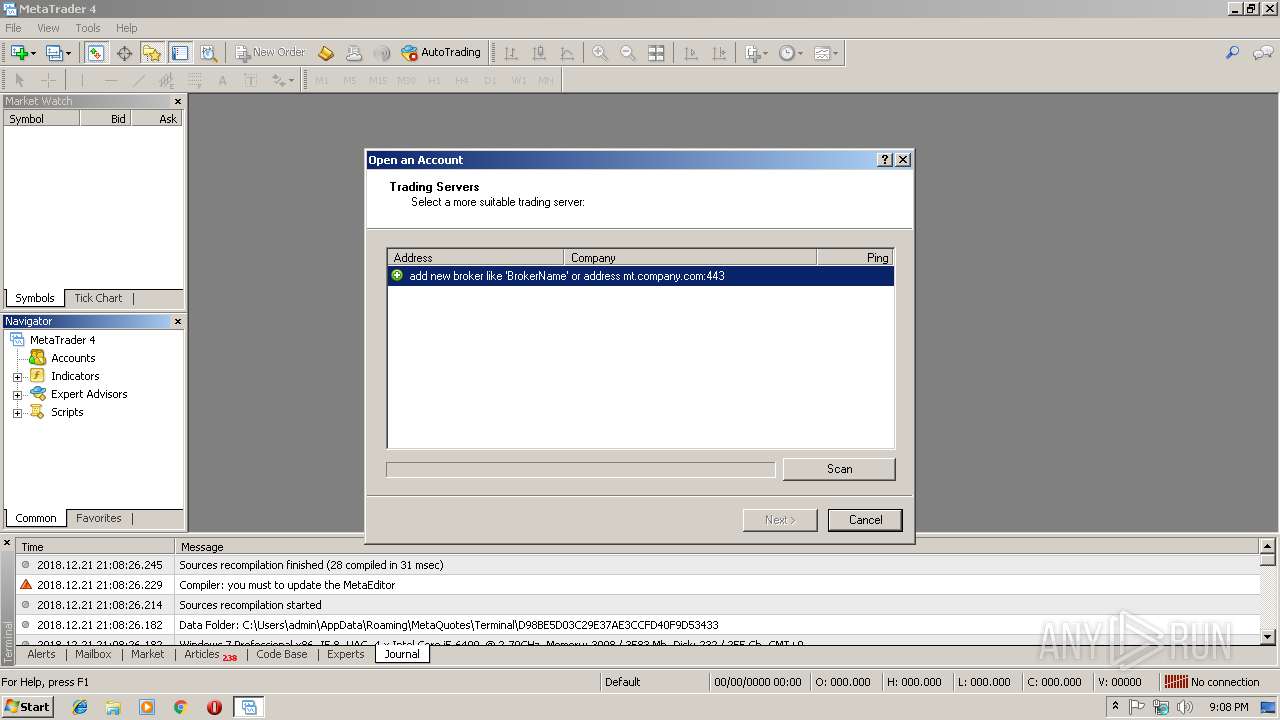This screenshot has height=720, width=1280.
Task: Open the Help menu
Action: click(x=126, y=28)
